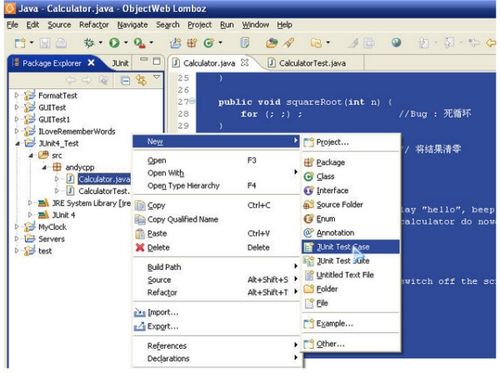The width and height of the screenshot is (500, 373).
Task: Click the web browser globe icon
Action: [x=396, y=43]
